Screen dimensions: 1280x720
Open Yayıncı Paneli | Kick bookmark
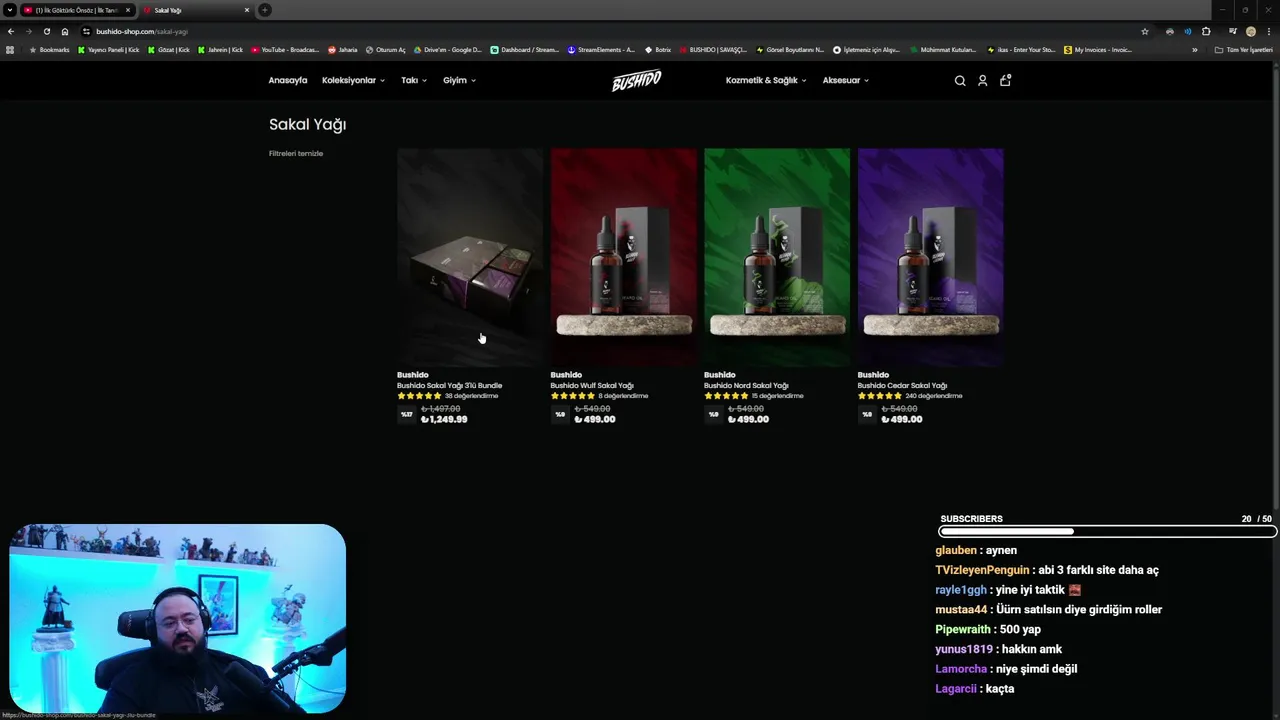109,50
